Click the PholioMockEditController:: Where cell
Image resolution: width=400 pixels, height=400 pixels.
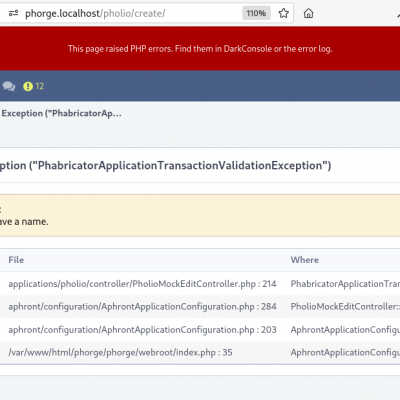tap(345, 307)
